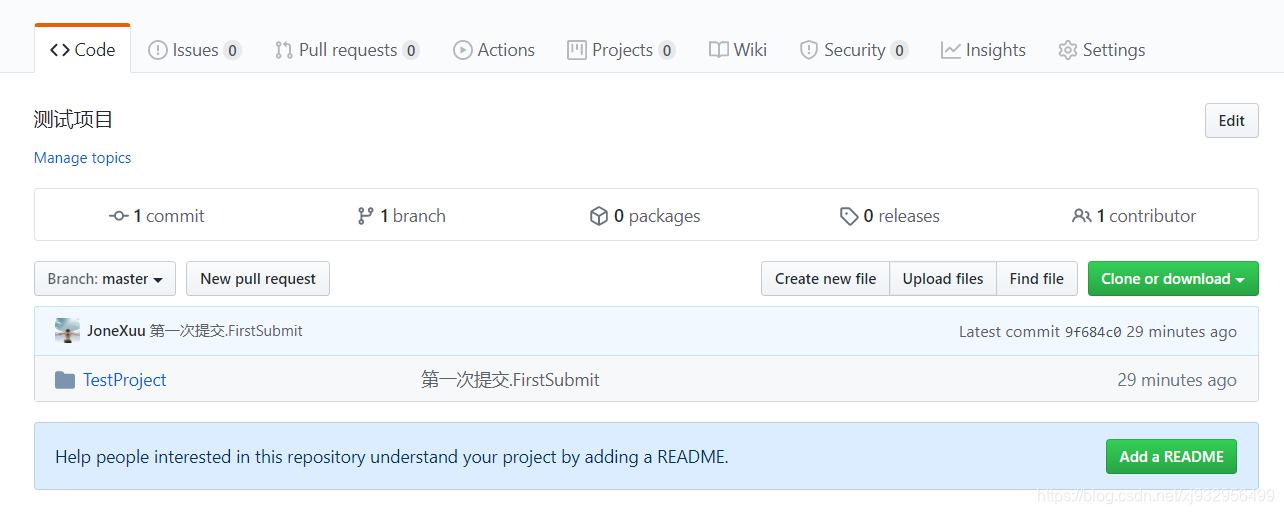Screen dimensions: 1284x514
Task: Click the Find file button
Action: (1037, 279)
